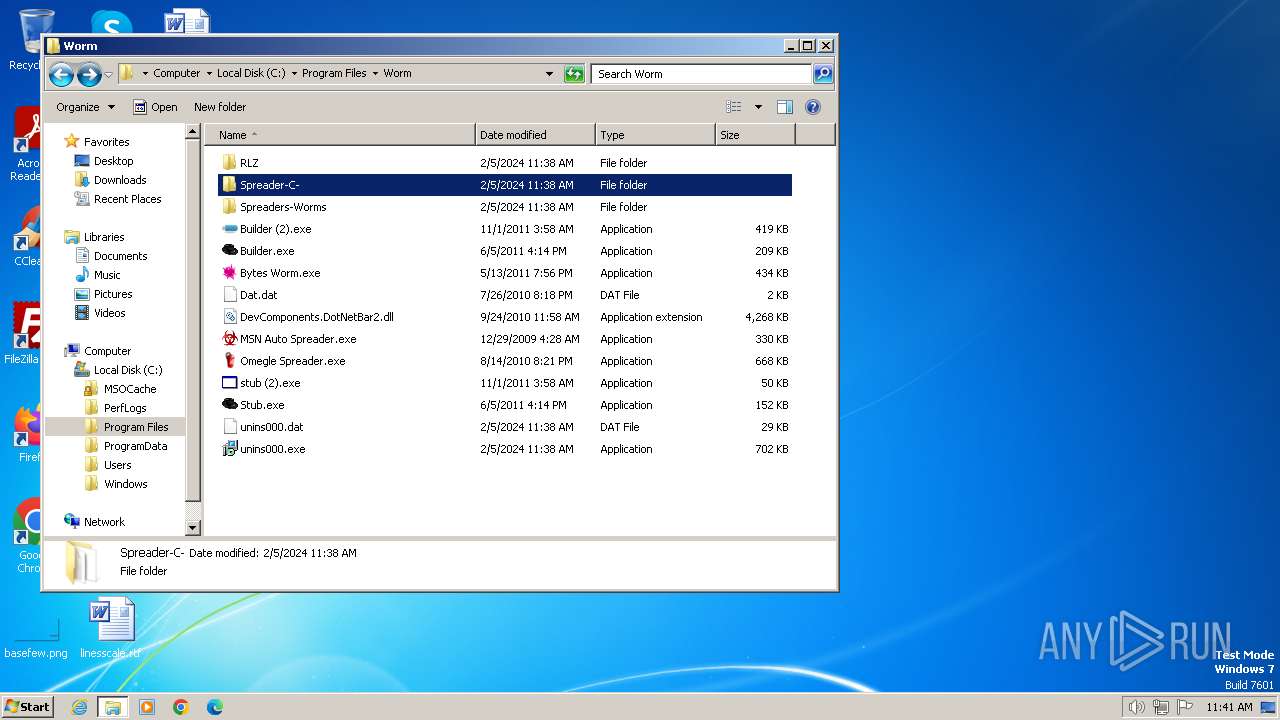The height and width of the screenshot is (720, 1280).
Task: Select the Dat.dat file icon
Action: click(229, 295)
